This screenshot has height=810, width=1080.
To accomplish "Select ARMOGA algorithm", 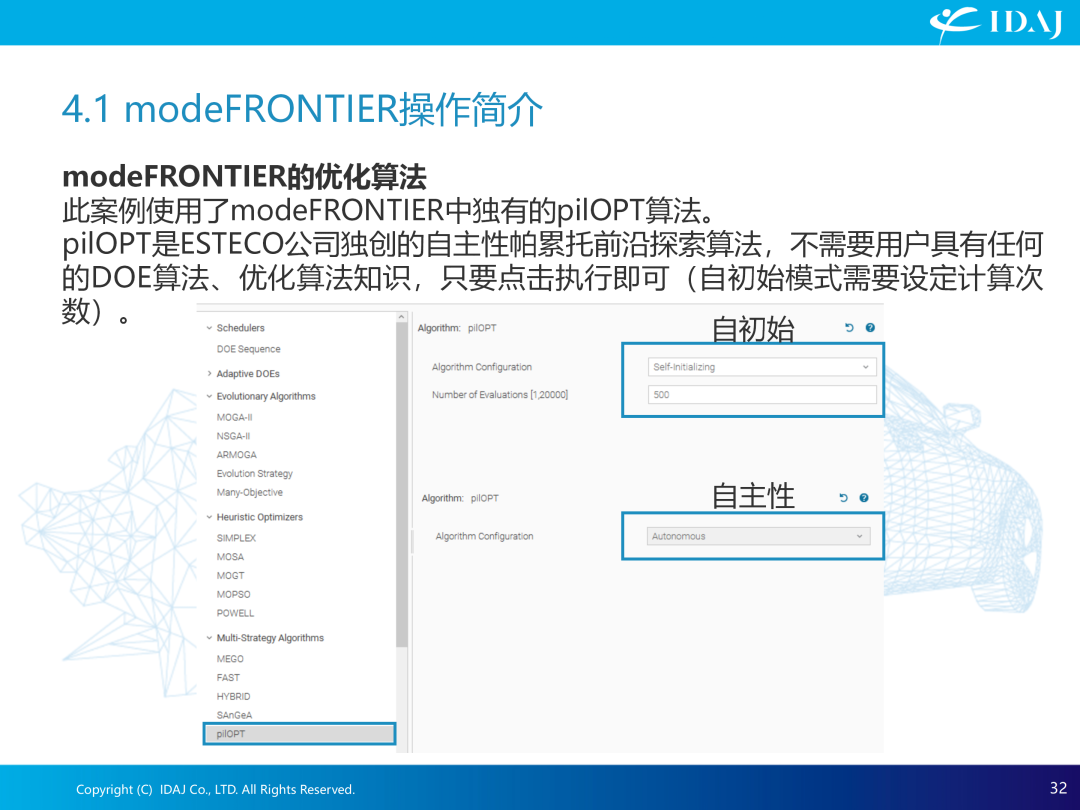I will click(x=236, y=455).
